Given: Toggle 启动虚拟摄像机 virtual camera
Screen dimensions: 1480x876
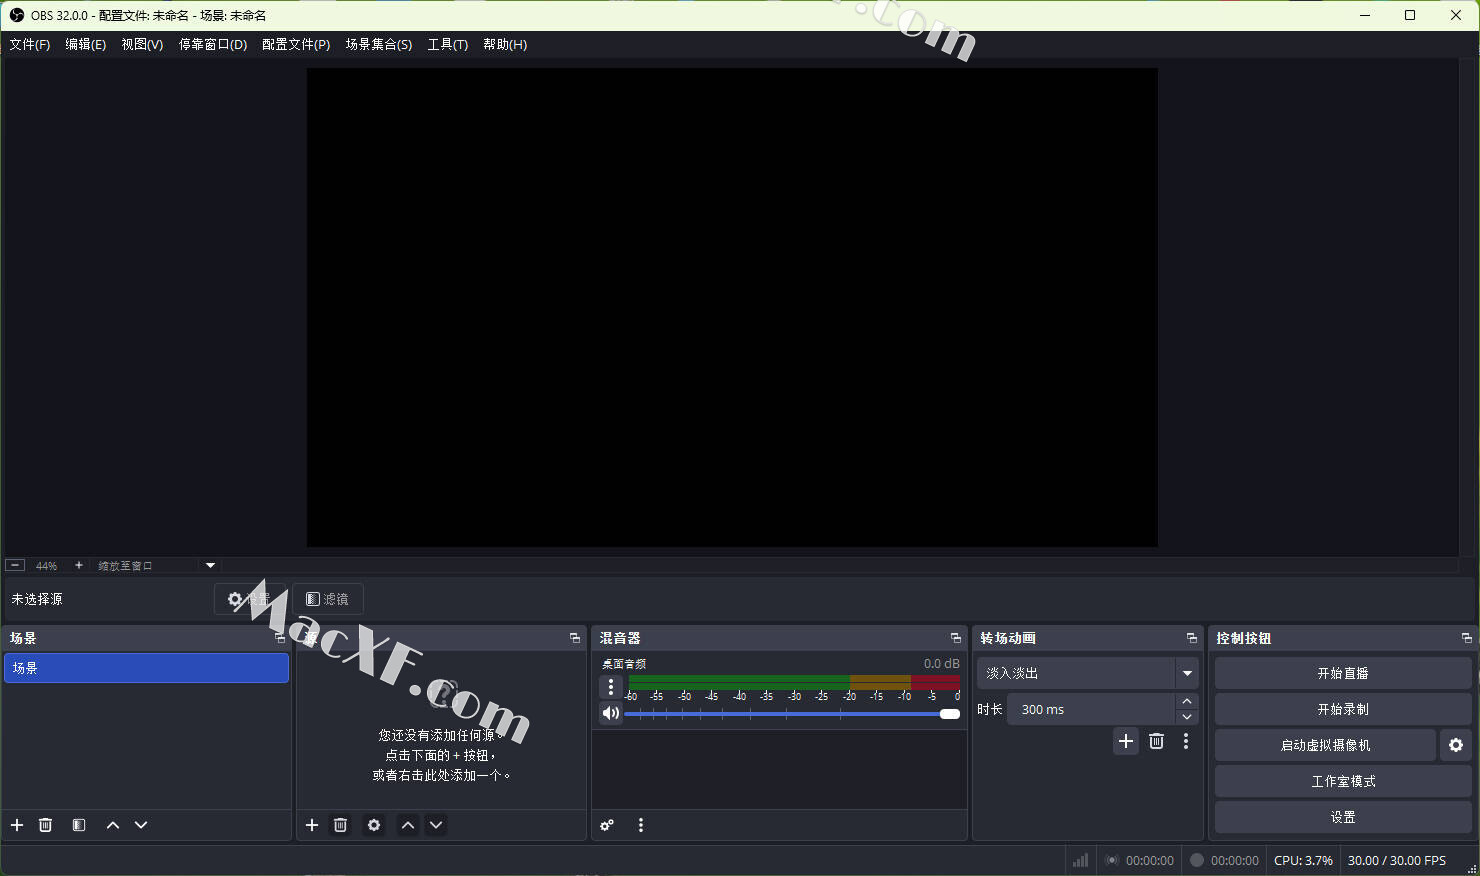Looking at the screenshot, I should click(1325, 745).
